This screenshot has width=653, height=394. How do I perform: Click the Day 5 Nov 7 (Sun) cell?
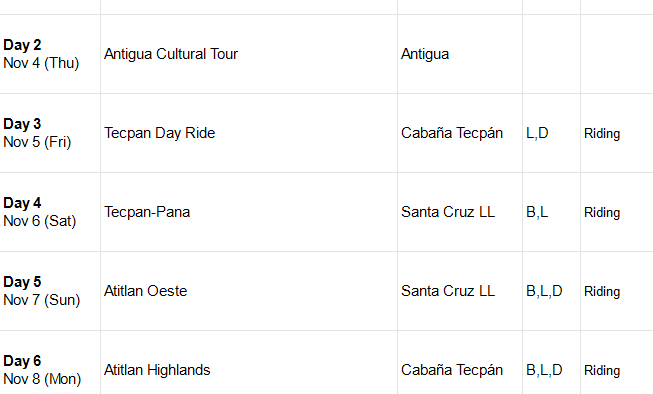50,291
